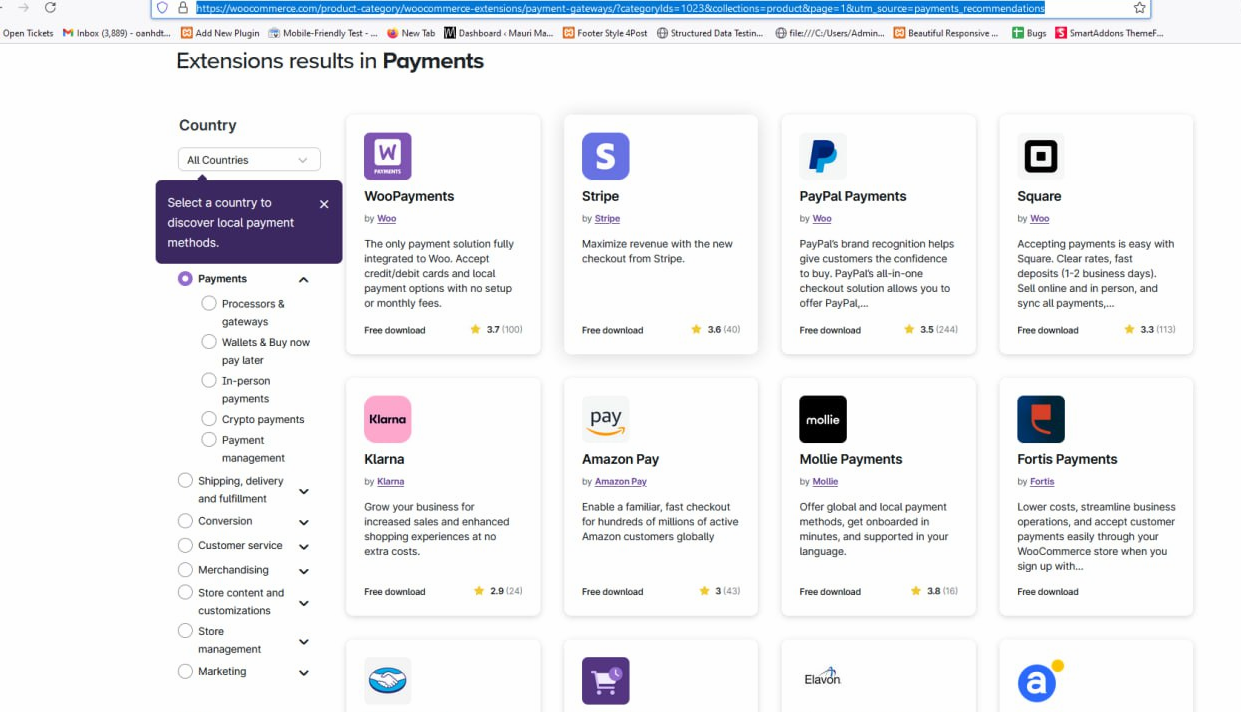
Task: Open the Add New Plugin bookmark
Action: 220,33
